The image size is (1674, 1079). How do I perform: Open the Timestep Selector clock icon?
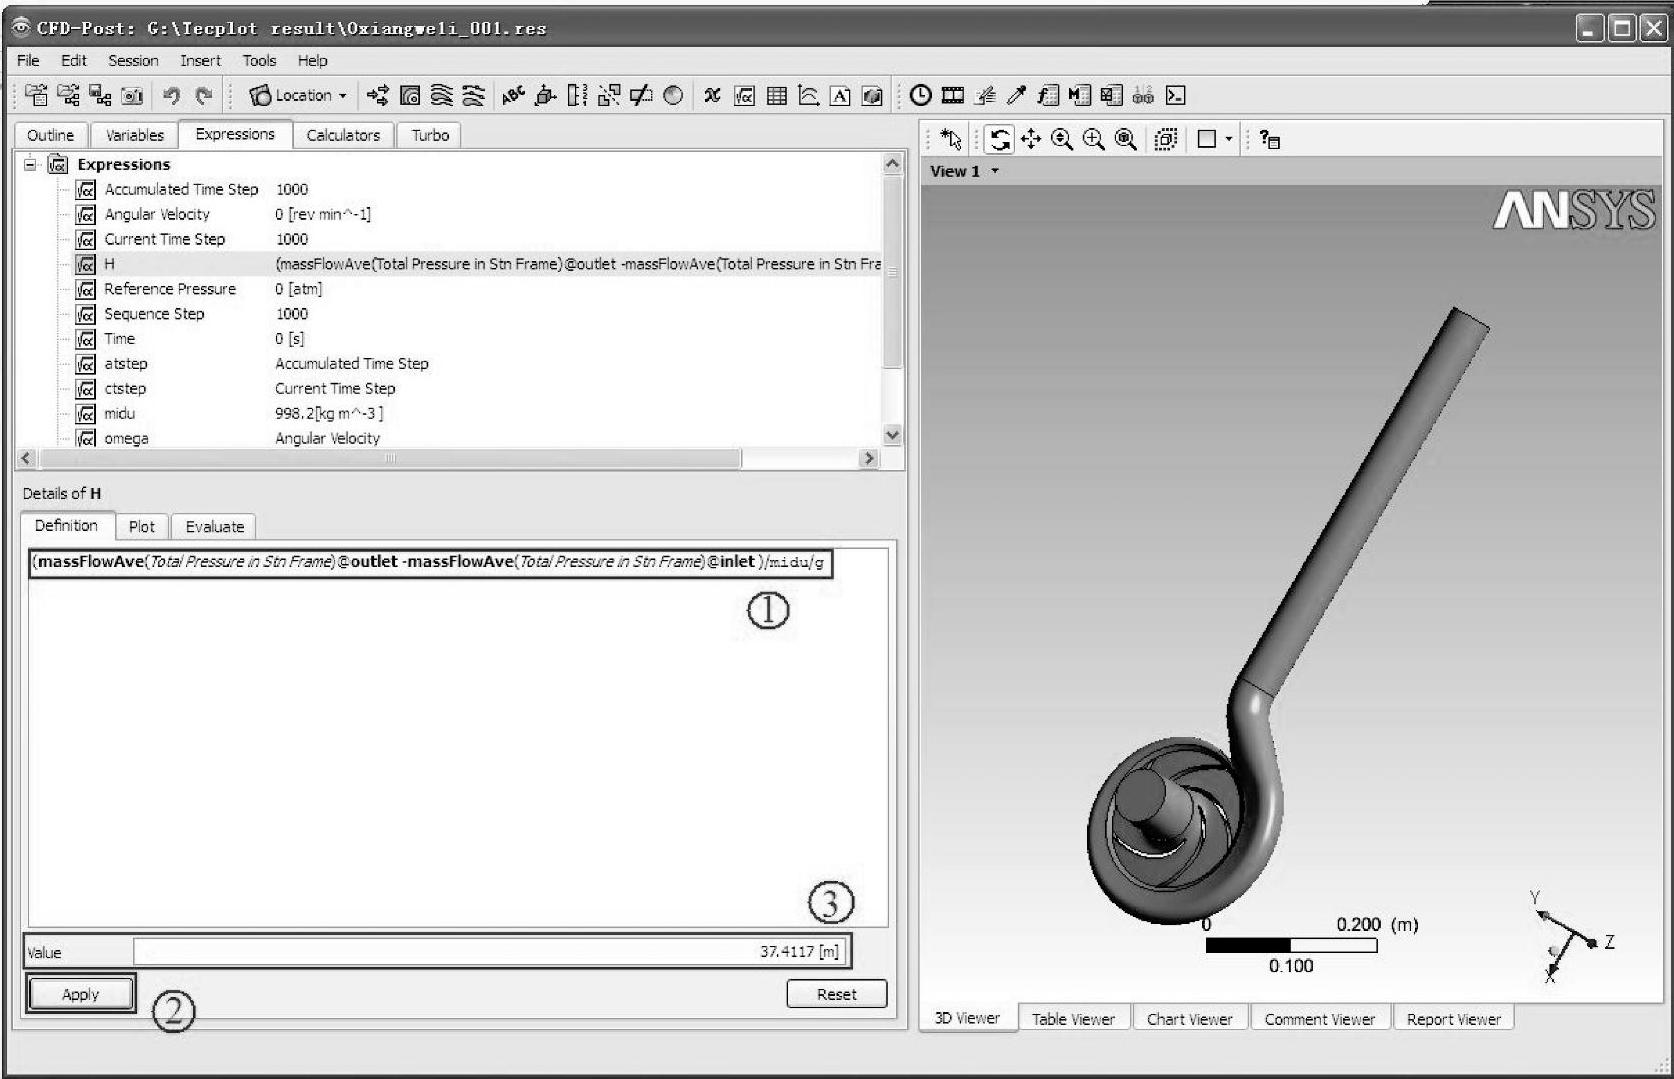click(x=921, y=96)
